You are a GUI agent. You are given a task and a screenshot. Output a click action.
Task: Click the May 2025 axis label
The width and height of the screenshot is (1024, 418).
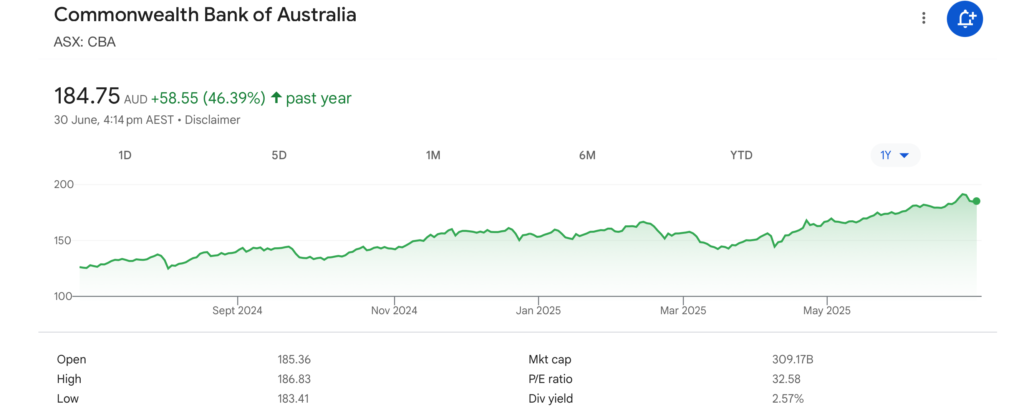click(x=827, y=310)
